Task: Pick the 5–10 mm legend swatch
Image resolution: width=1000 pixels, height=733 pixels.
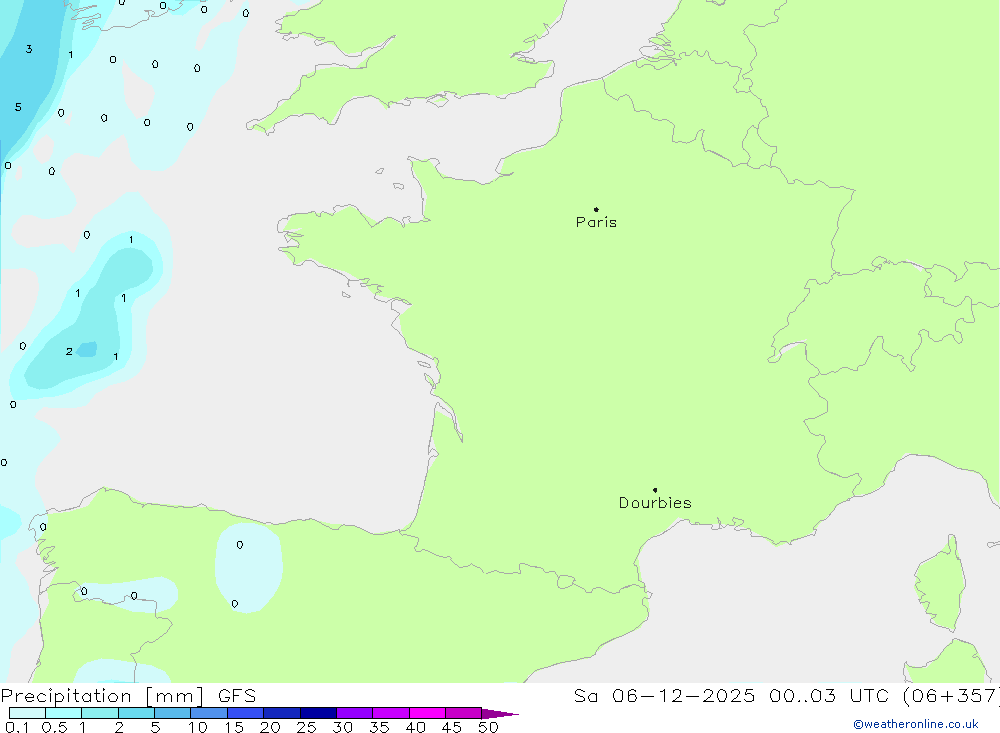Action: [x=173, y=713]
